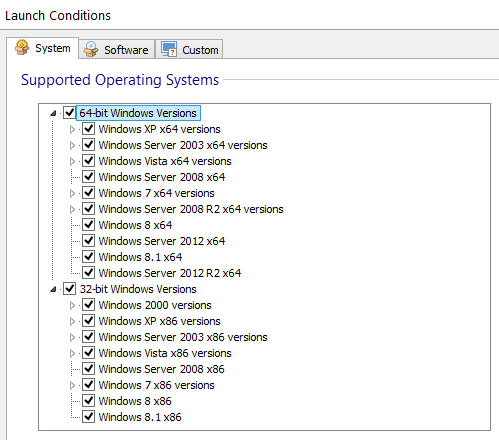499x440 pixels.
Task: Select Windows 8.1 x64 row text
Action: pyautogui.click(x=140, y=257)
